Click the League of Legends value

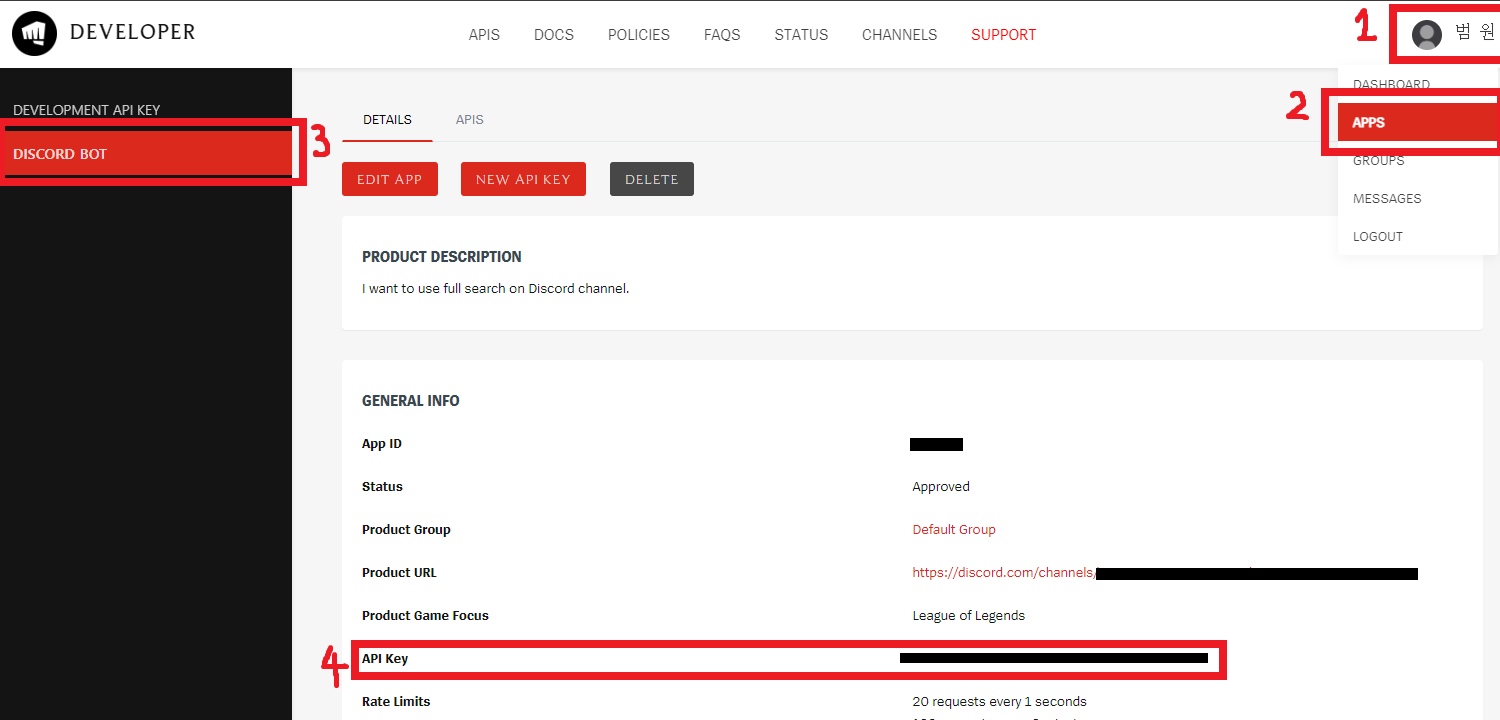pyautogui.click(x=969, y=616)
